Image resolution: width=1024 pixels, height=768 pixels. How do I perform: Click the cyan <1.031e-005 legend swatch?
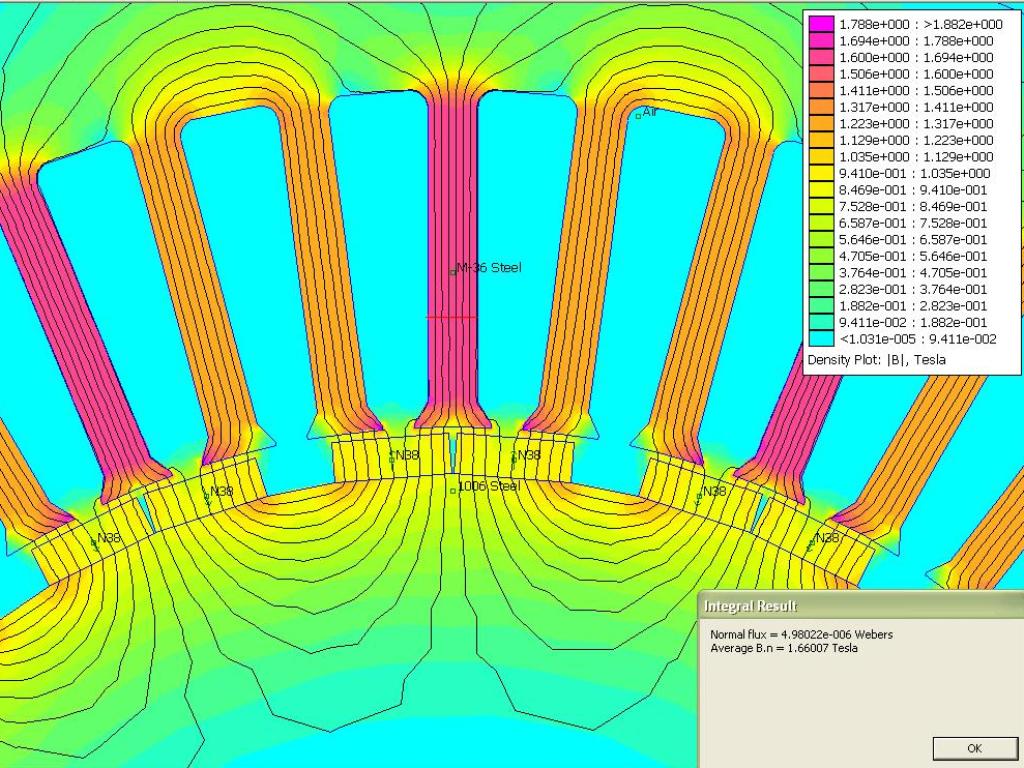(821, 339)
